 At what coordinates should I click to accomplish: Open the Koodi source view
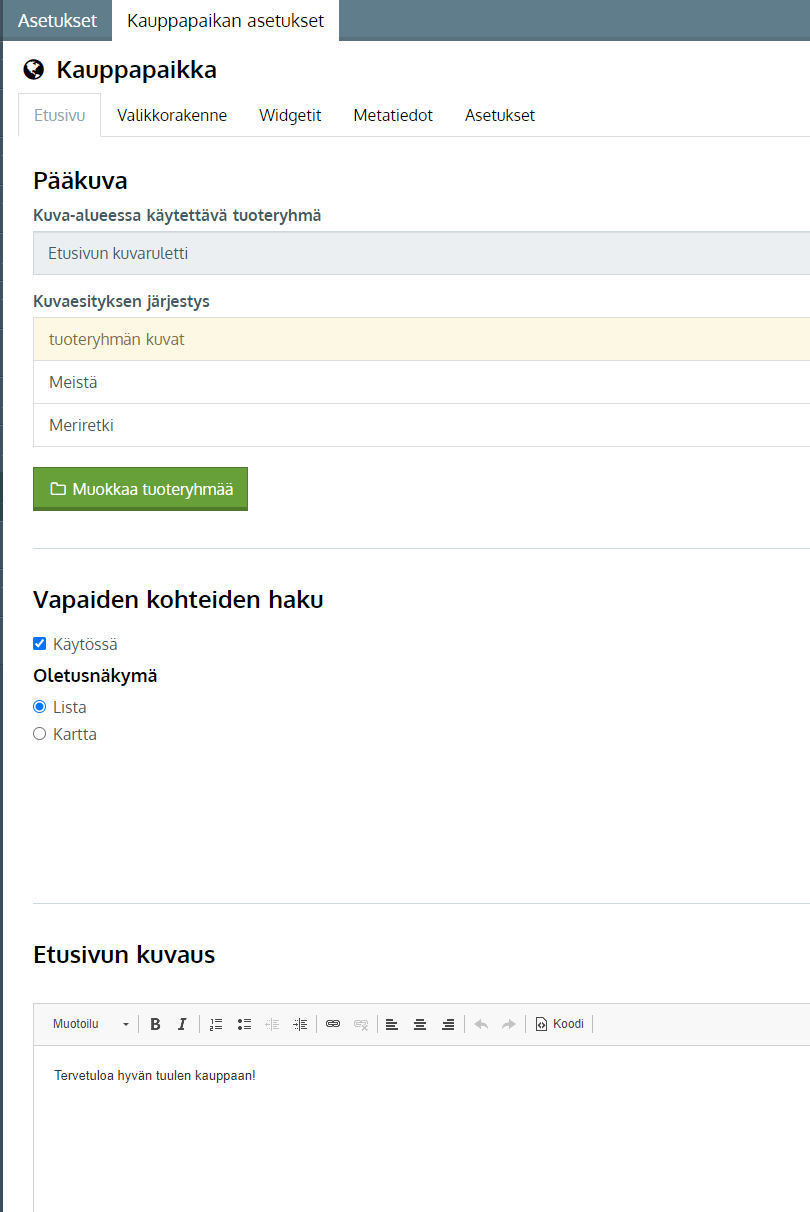click(x=560, y=1024)
